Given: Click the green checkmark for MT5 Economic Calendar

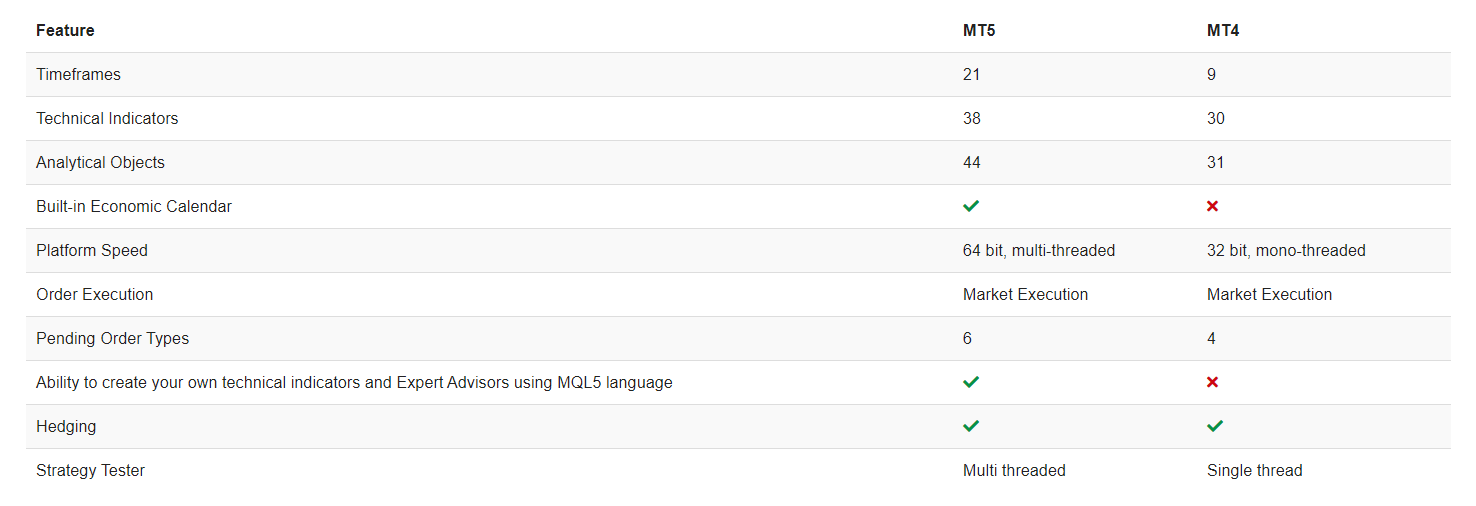Looking at the screenshot, I should click(971, 206).
